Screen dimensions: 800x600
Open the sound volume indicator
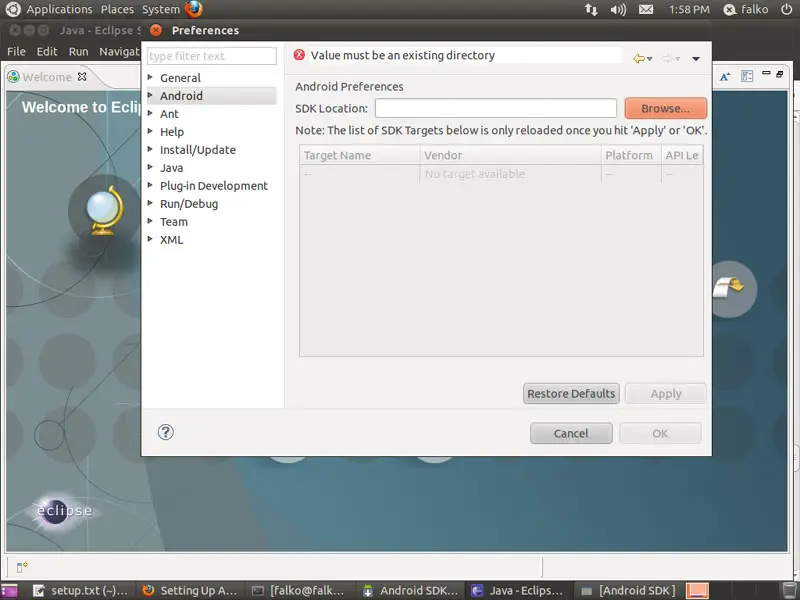point(618,9)
